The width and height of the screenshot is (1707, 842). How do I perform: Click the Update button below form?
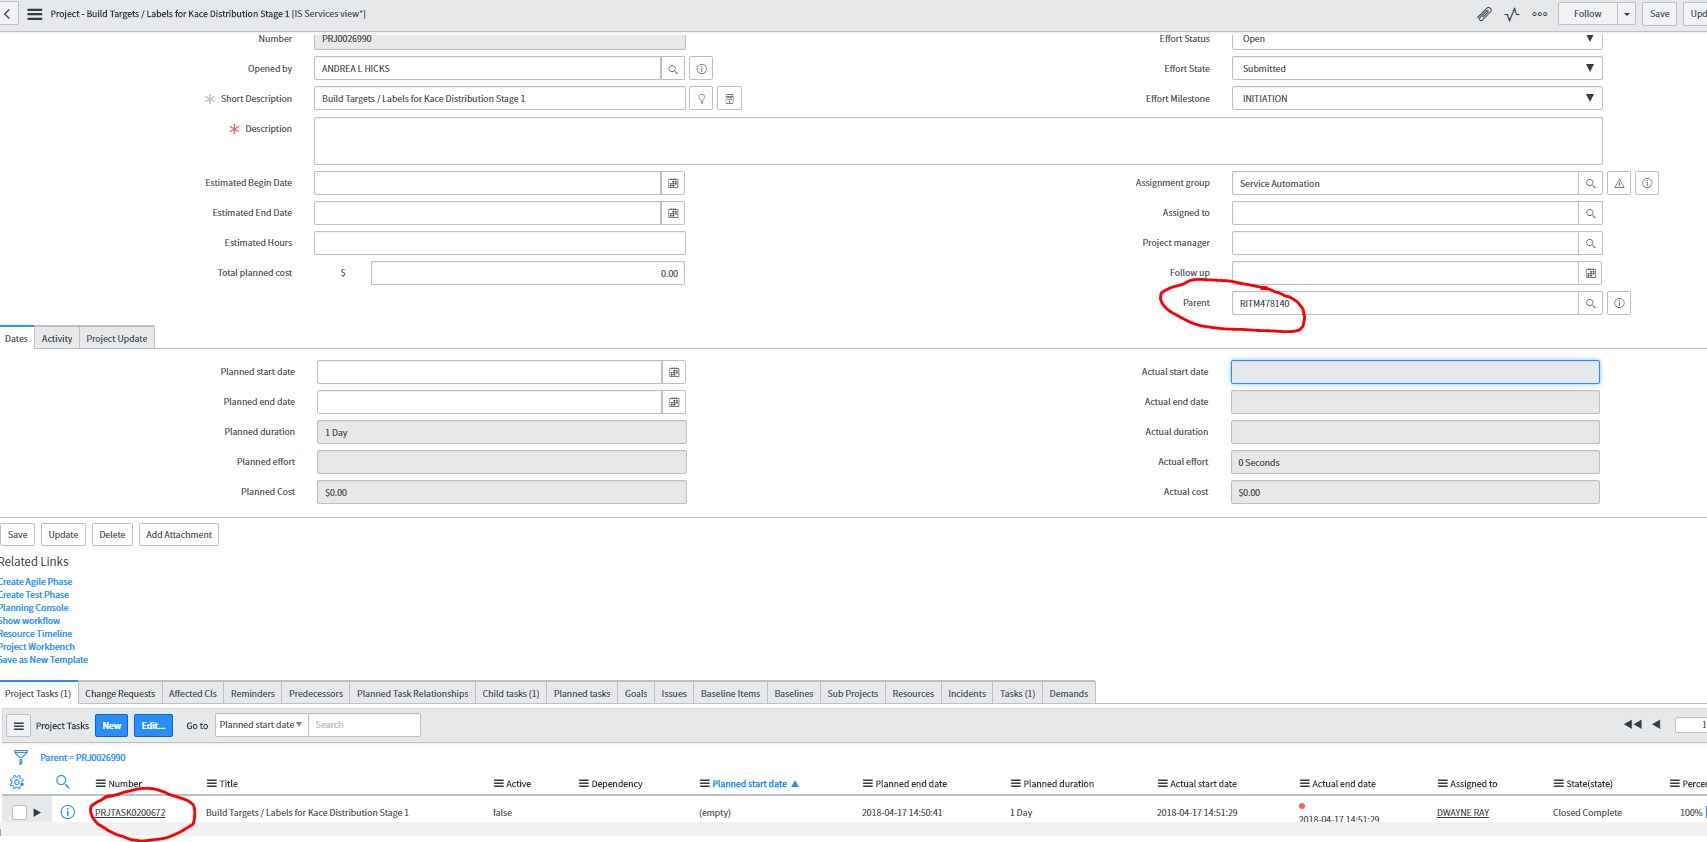[63, 535]
